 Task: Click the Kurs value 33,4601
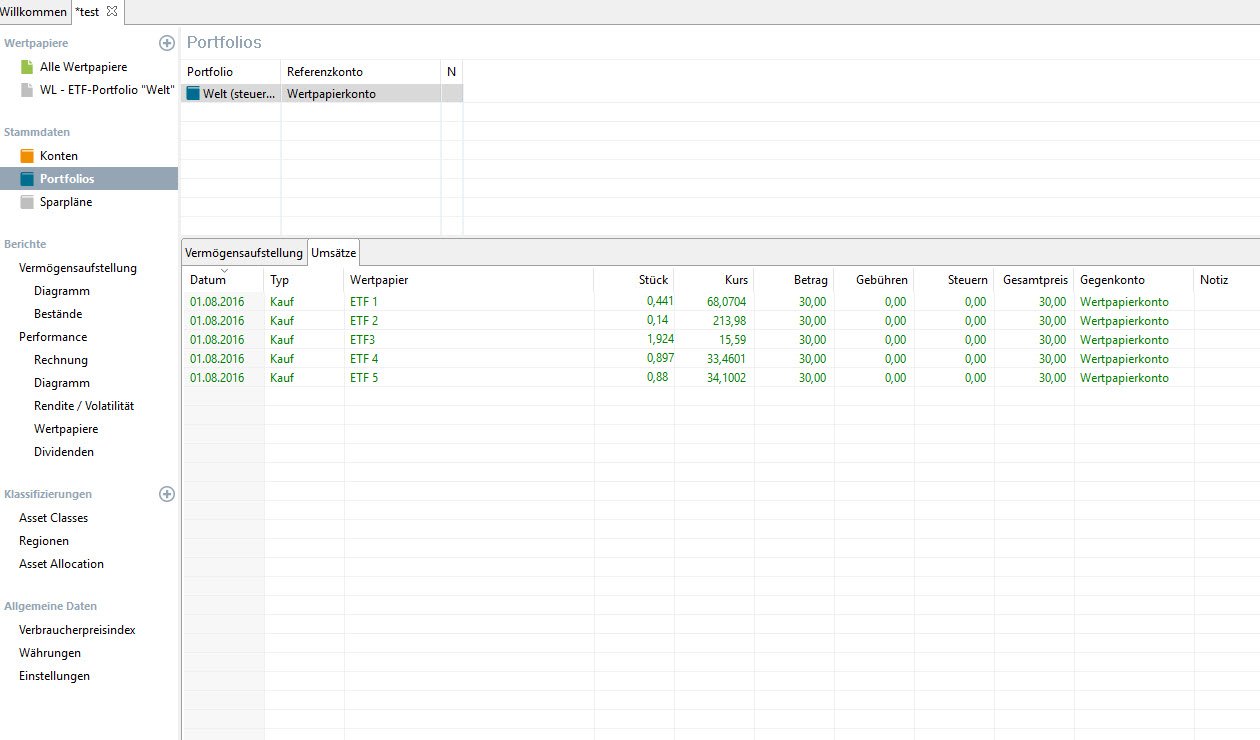(726, 358)
